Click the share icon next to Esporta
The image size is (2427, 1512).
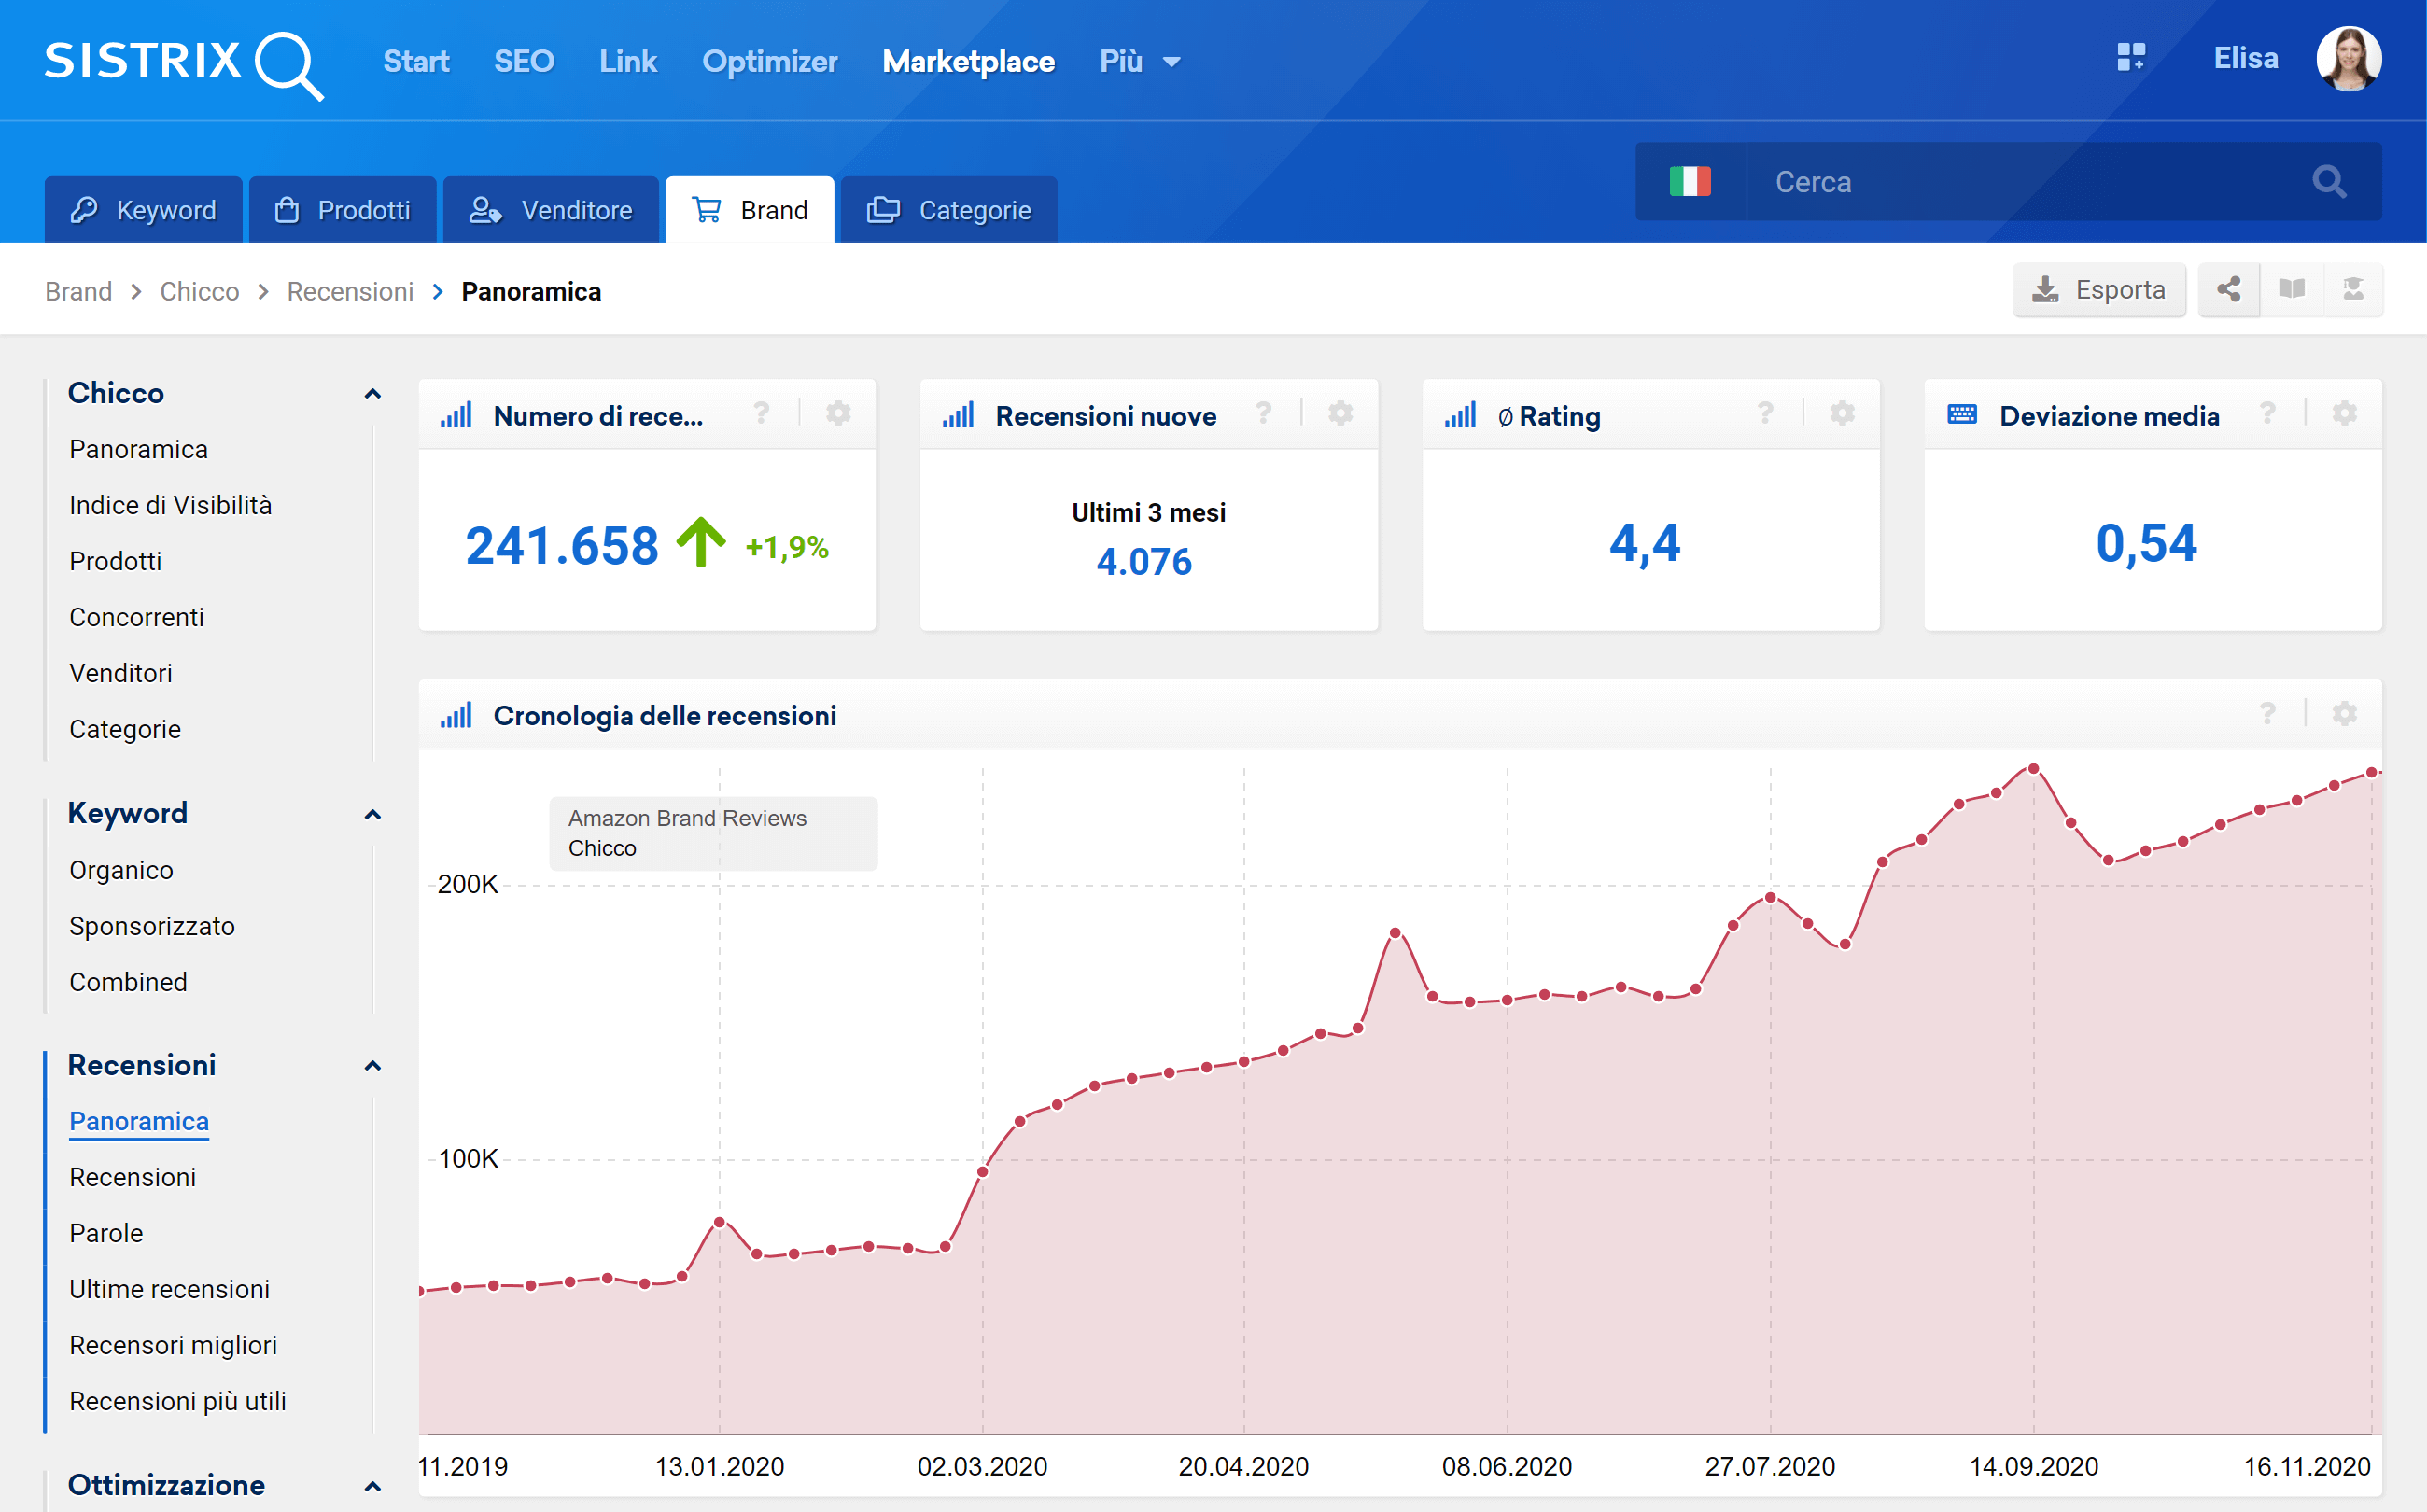click(x=2229, y=290)
